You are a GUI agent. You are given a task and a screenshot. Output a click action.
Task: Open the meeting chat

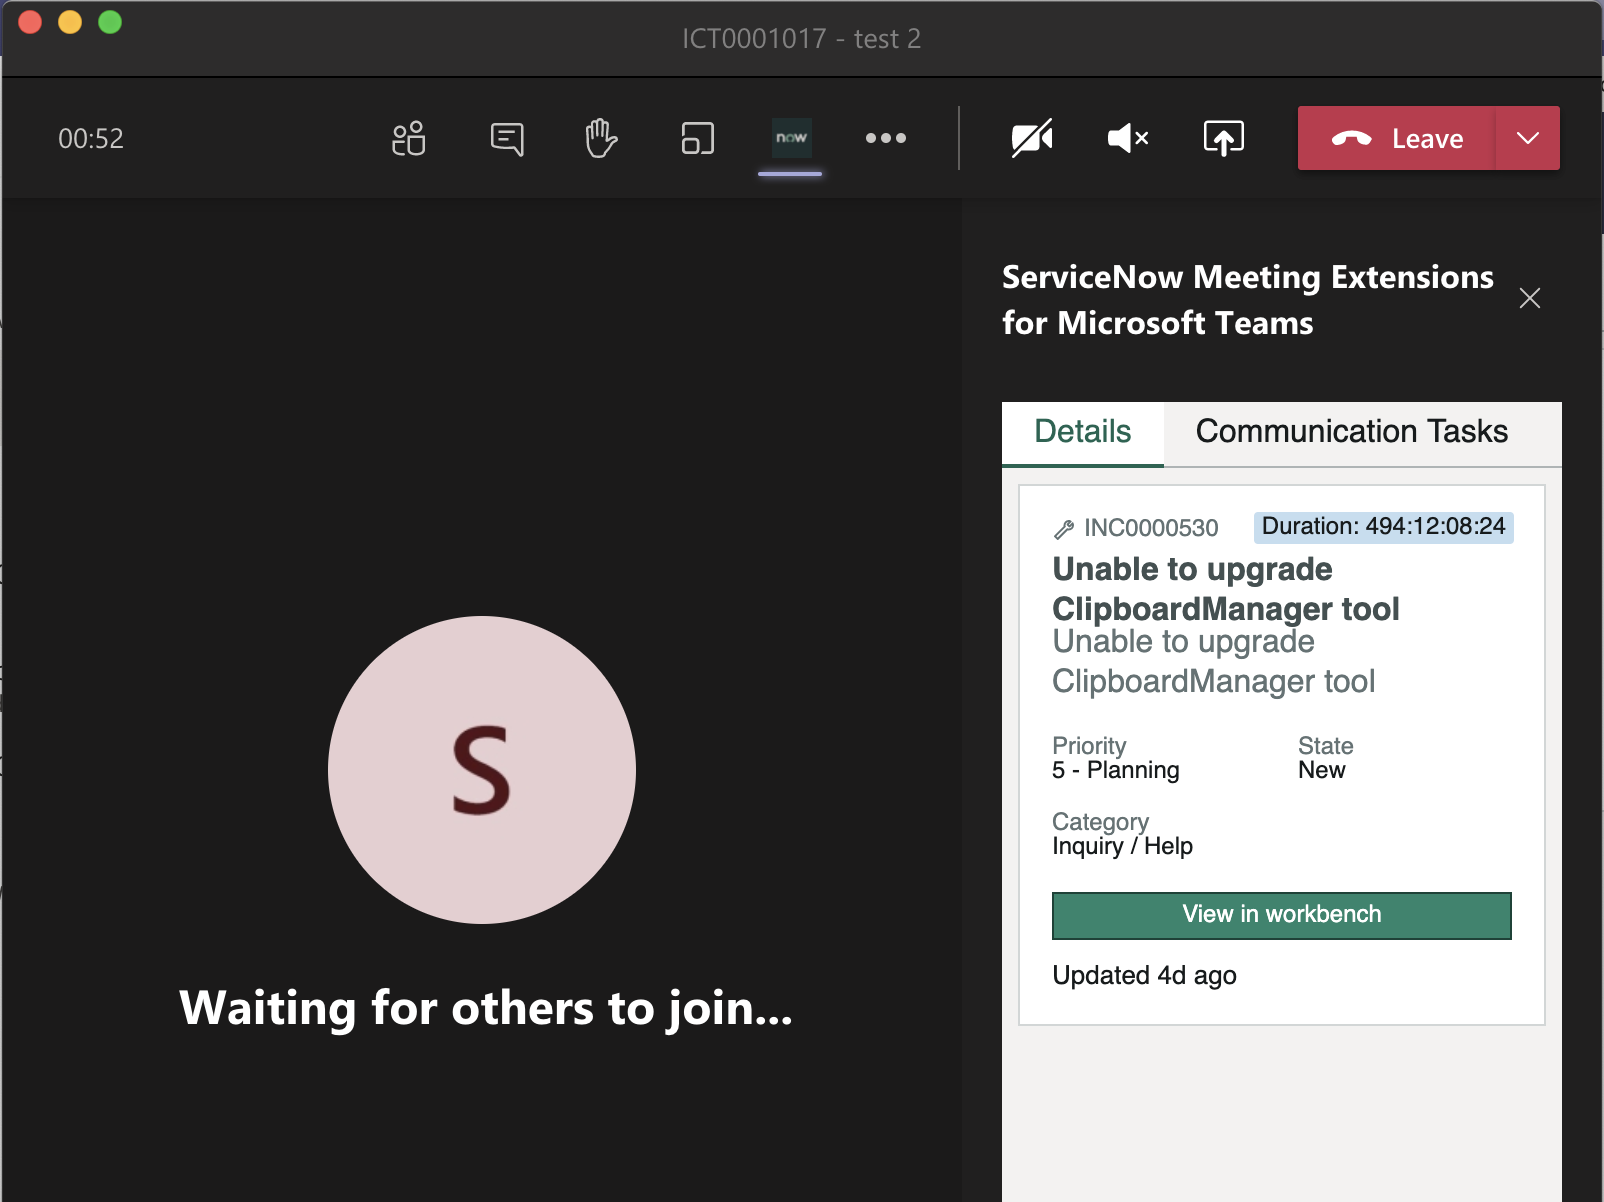coord(506,139)
